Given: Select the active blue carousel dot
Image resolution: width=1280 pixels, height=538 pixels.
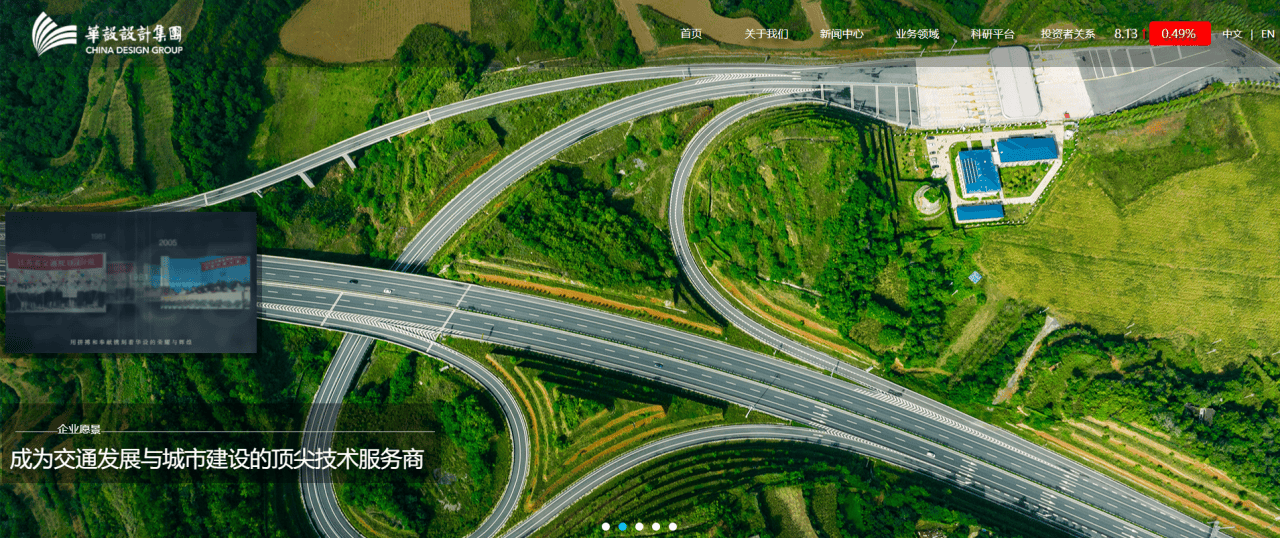Looking at the screenshot, I should click(622, 526).
